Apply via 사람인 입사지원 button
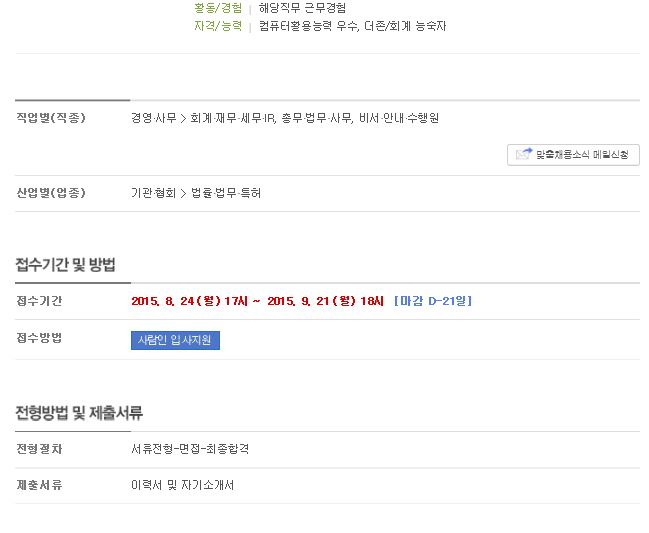The width and height of the screenshot is (649, 533). pyautogui.click(x=175, y=340)
